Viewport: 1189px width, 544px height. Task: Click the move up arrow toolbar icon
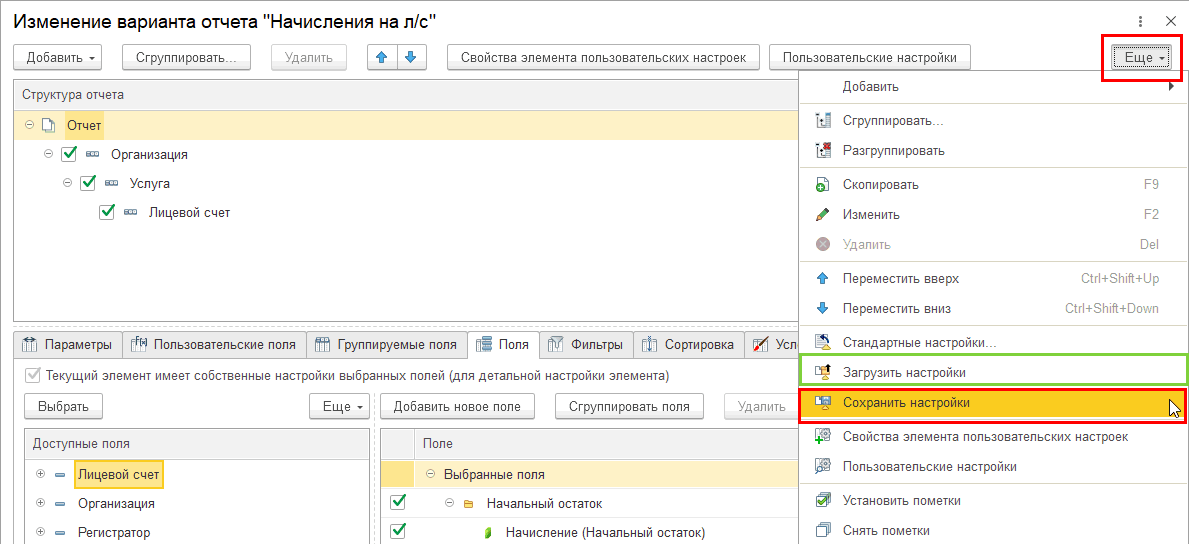tap(381, 57)
